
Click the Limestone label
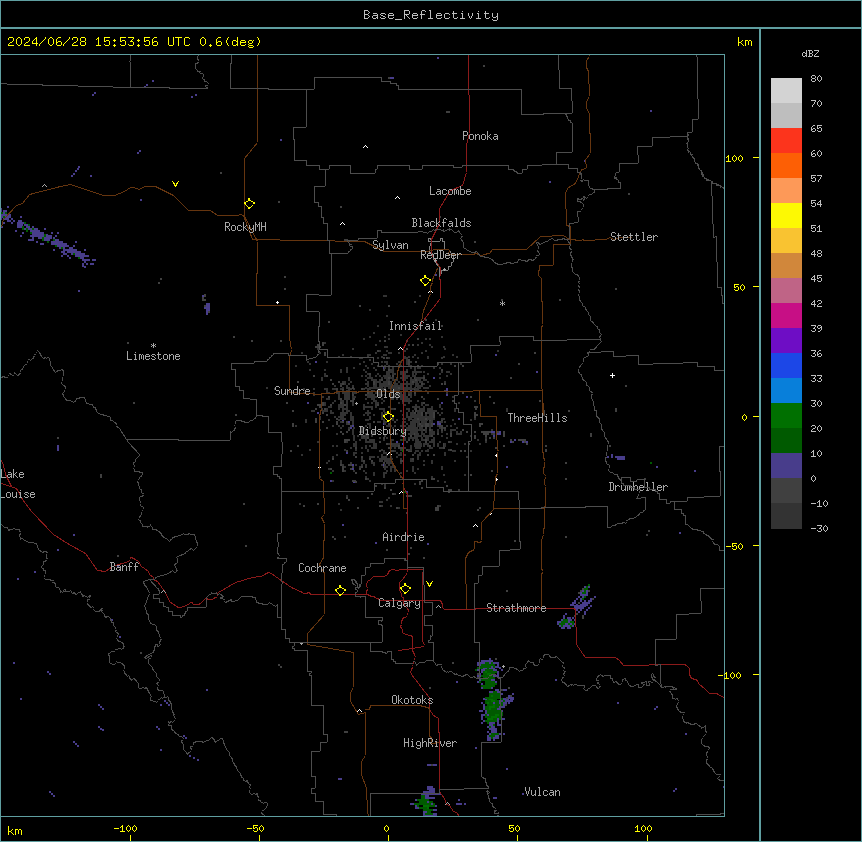pyautogui.click(x=153, y=356)
